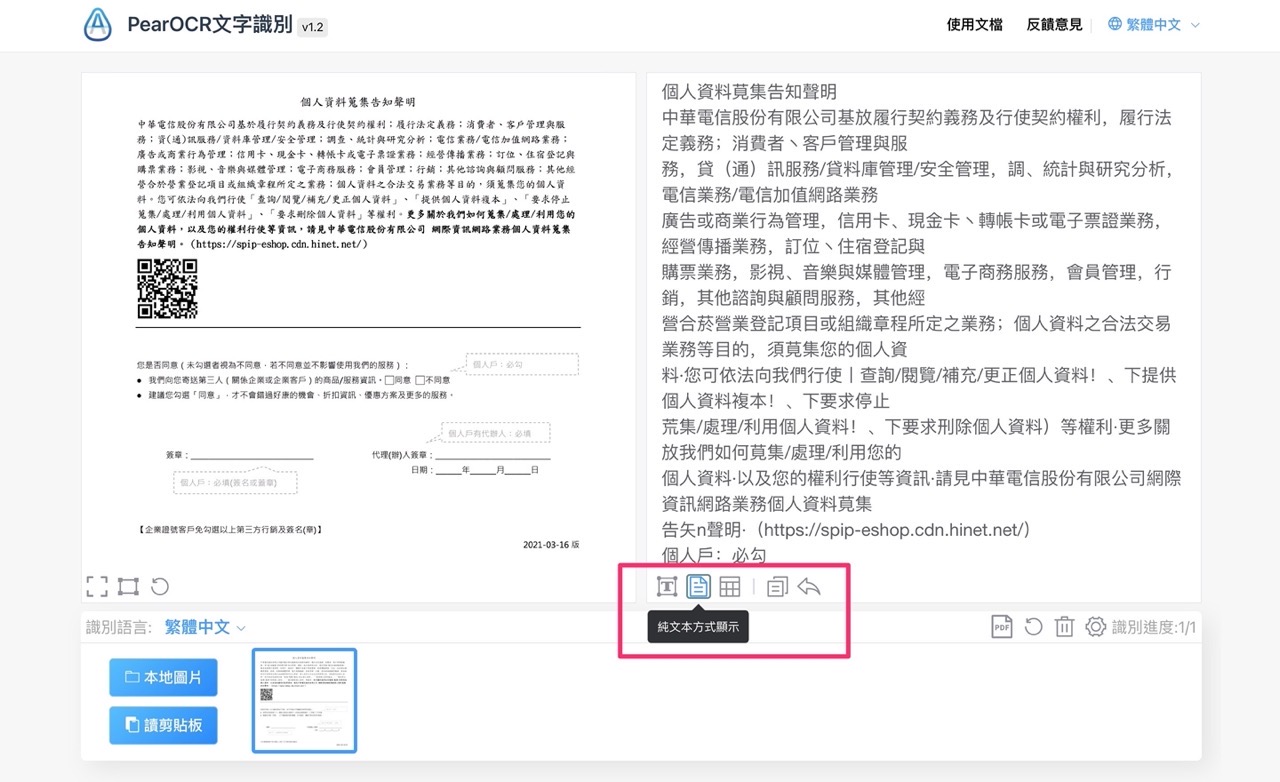Screen dimensions: 1280x782
Task: Click the 個人戶：必勾 line in results
Action: (714, 555)
